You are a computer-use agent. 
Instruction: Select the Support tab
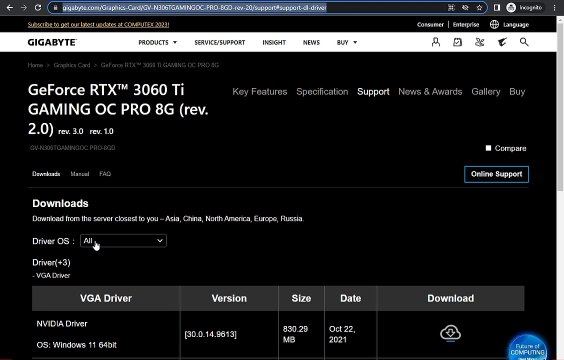tap(373, 92)
